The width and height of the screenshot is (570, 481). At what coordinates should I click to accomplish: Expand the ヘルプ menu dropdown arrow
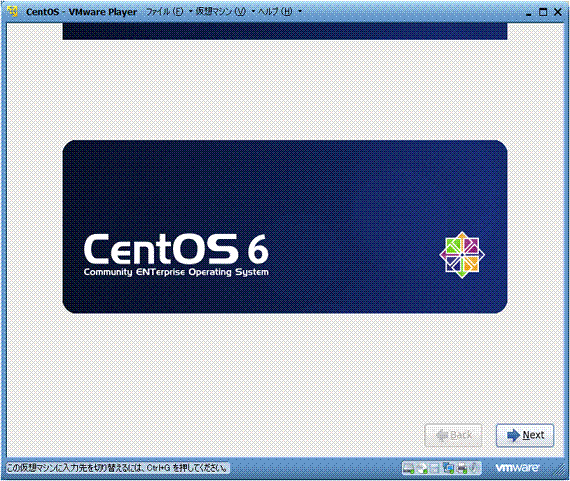coord(300,12)
